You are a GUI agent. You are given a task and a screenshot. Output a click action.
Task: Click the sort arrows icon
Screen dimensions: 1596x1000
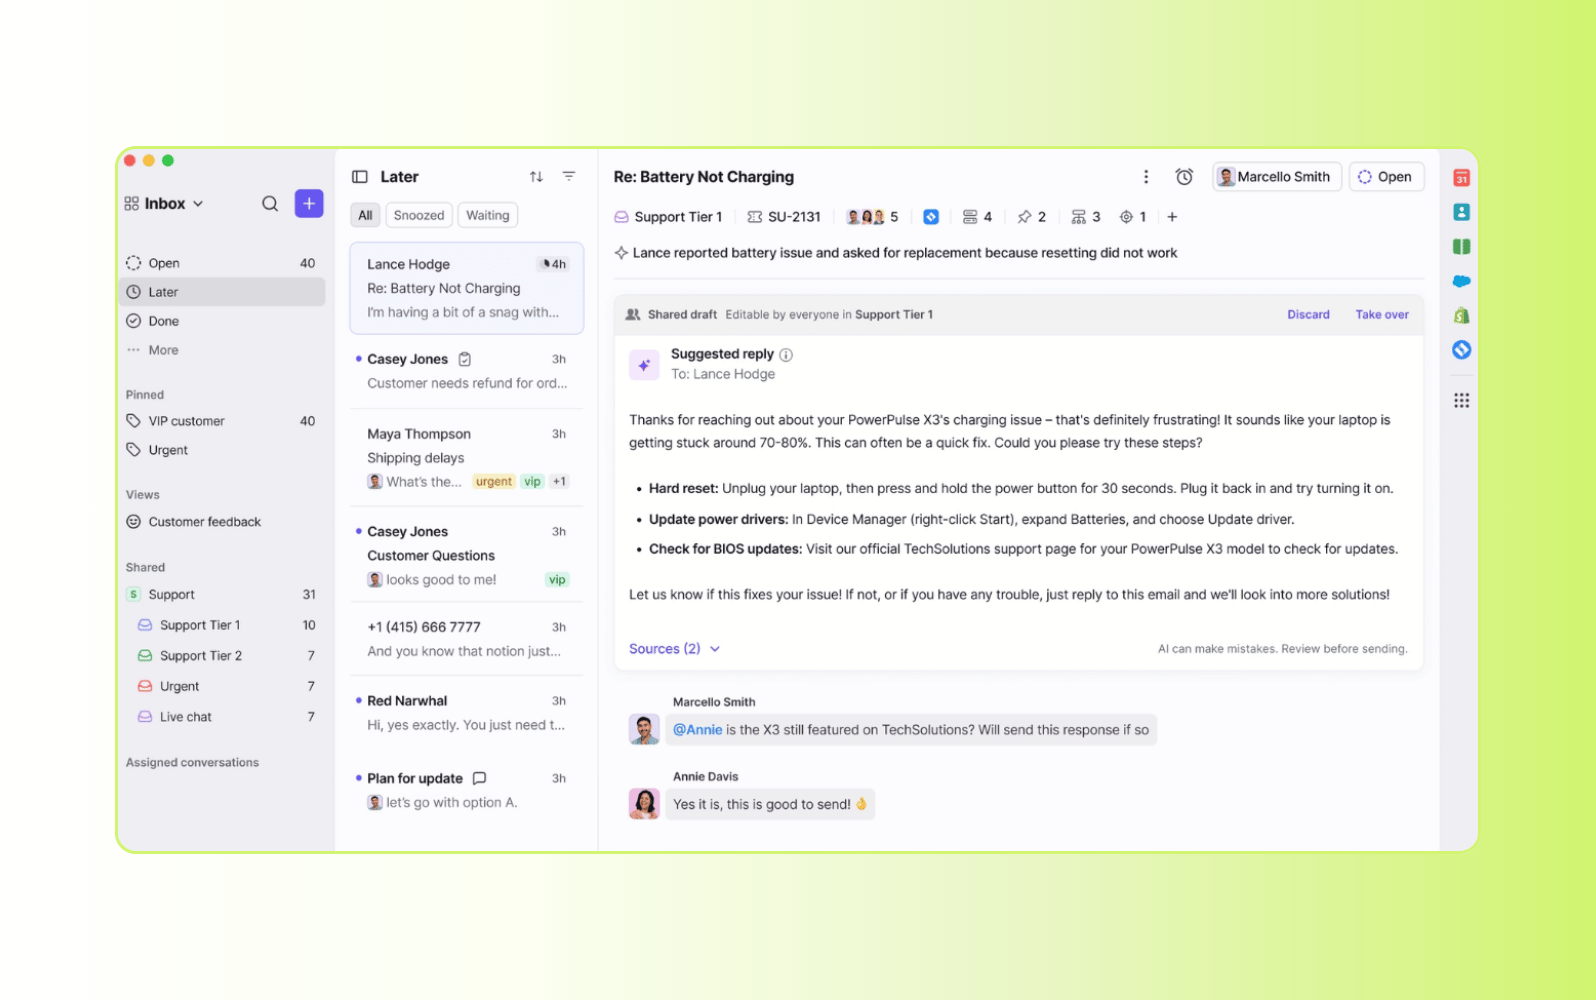536,177
